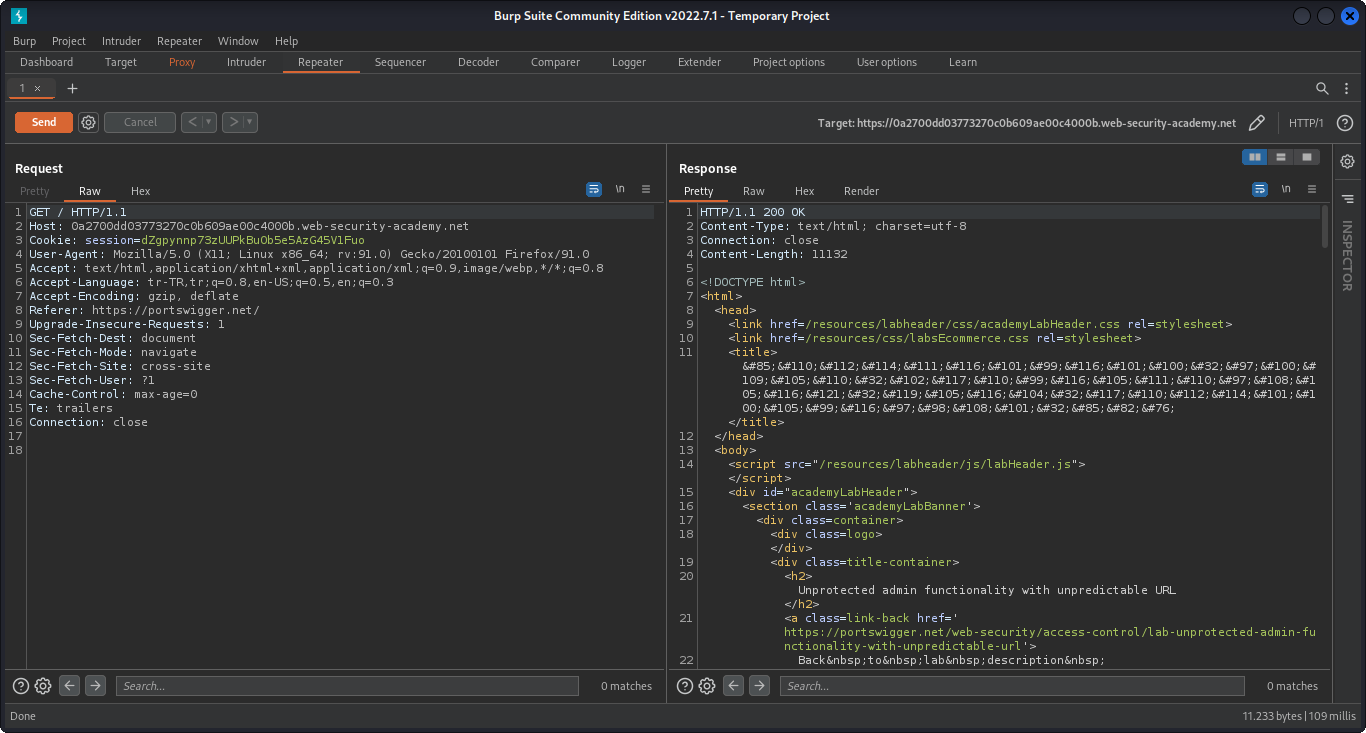1366x733 pixels.
Task: Select Response Raw view tab
Action: tap(753, 191)
